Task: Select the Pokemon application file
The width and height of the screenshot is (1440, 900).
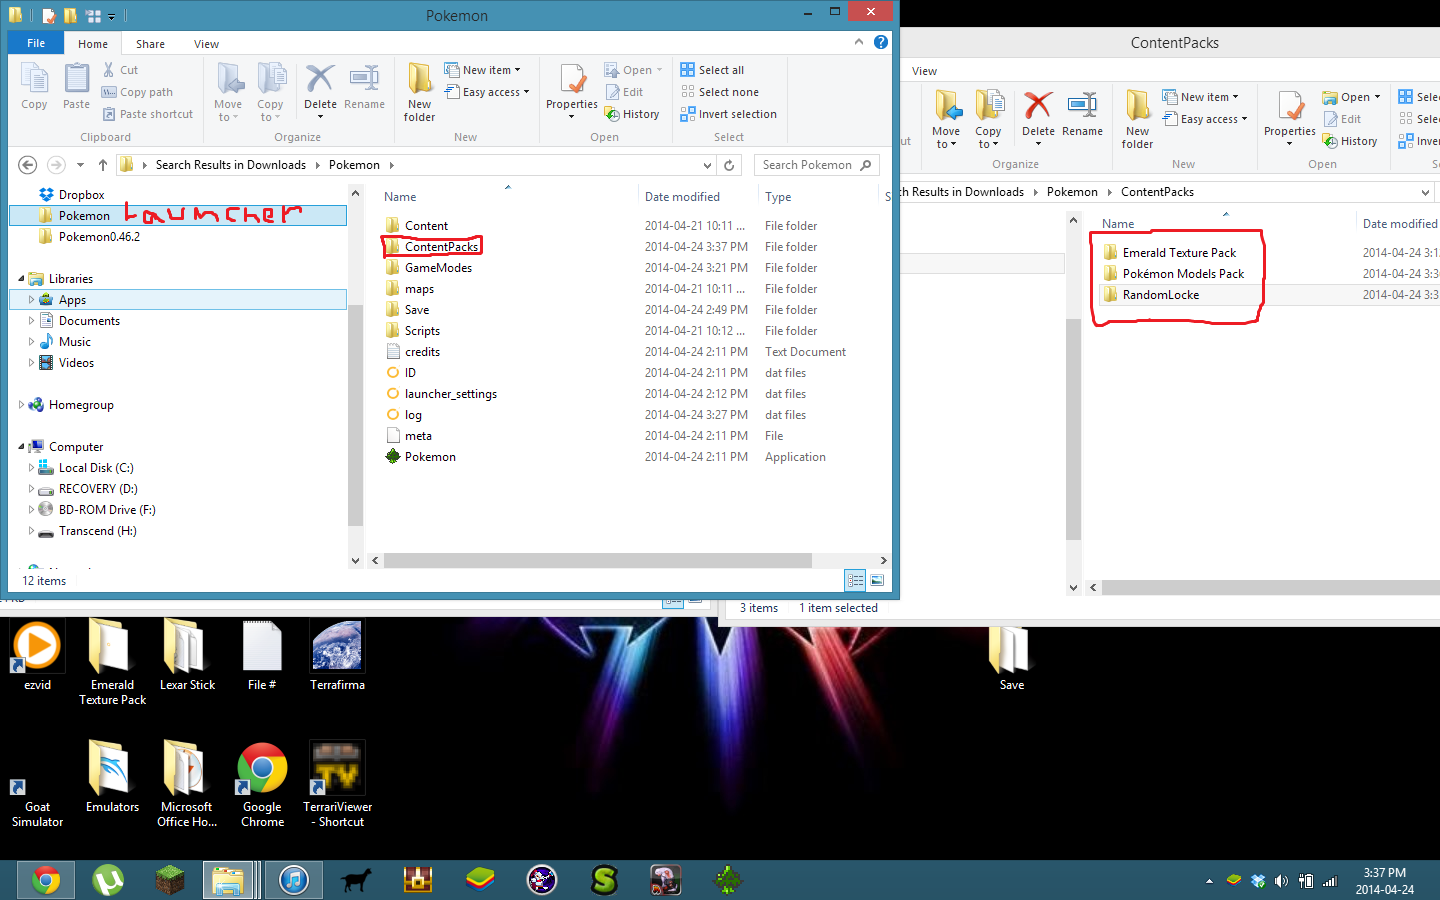Action: click(430, 457)
